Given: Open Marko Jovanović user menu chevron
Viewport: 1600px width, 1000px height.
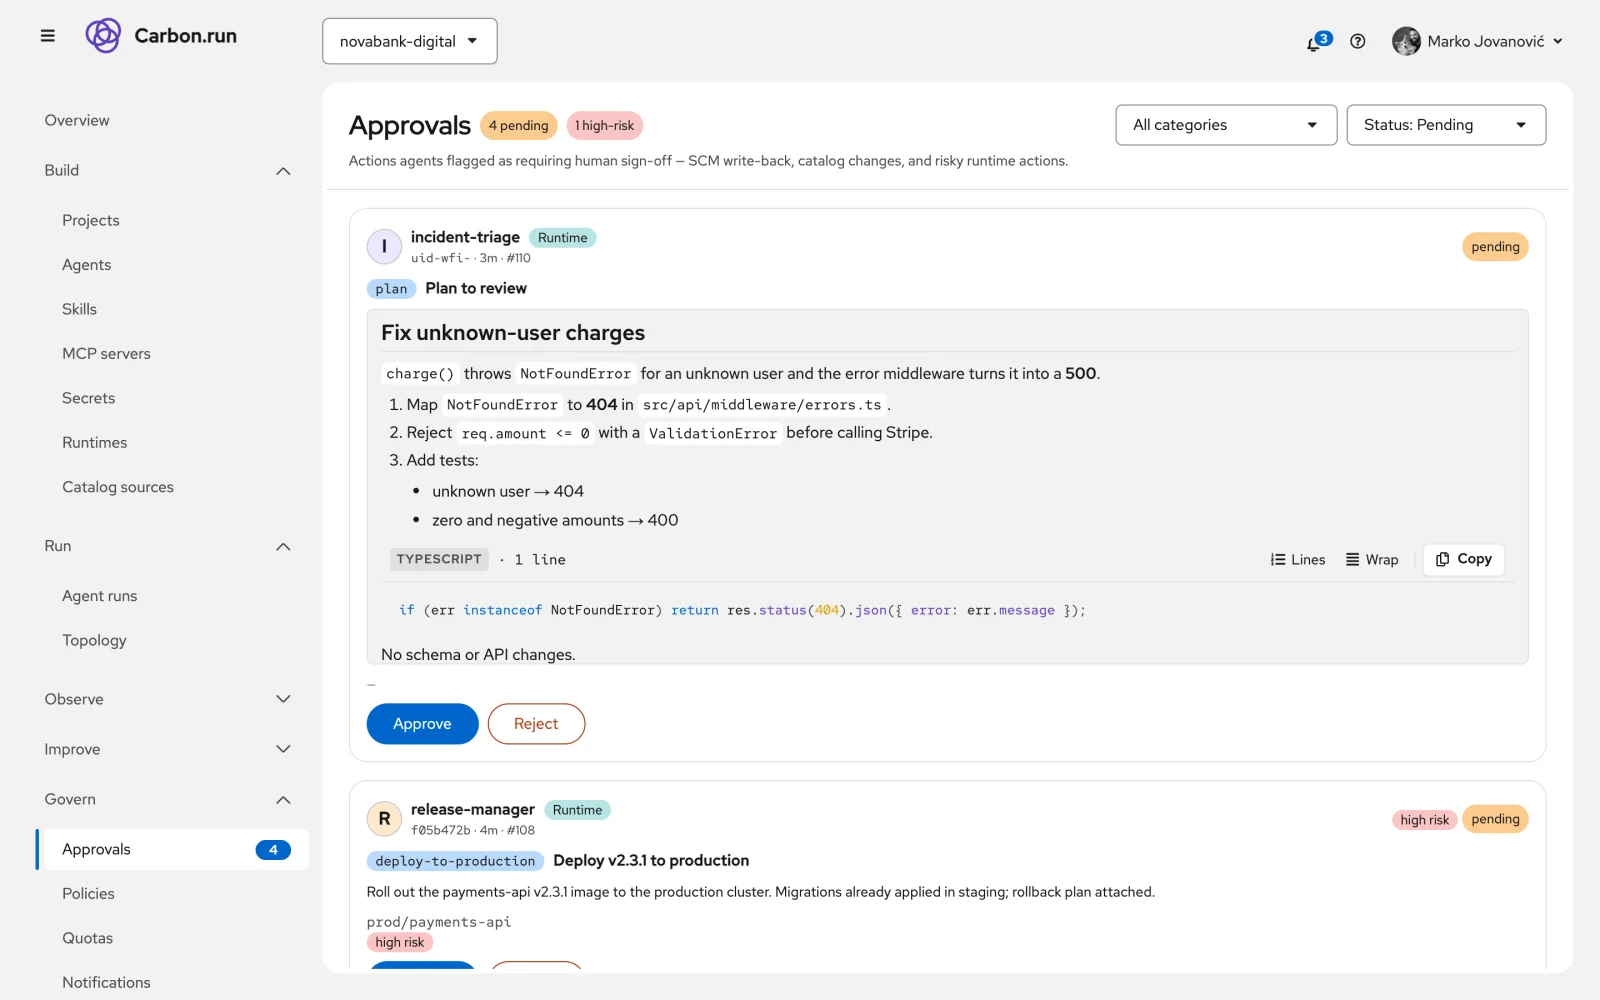Looking at the screenshot, I should [x=1558, y=41].
